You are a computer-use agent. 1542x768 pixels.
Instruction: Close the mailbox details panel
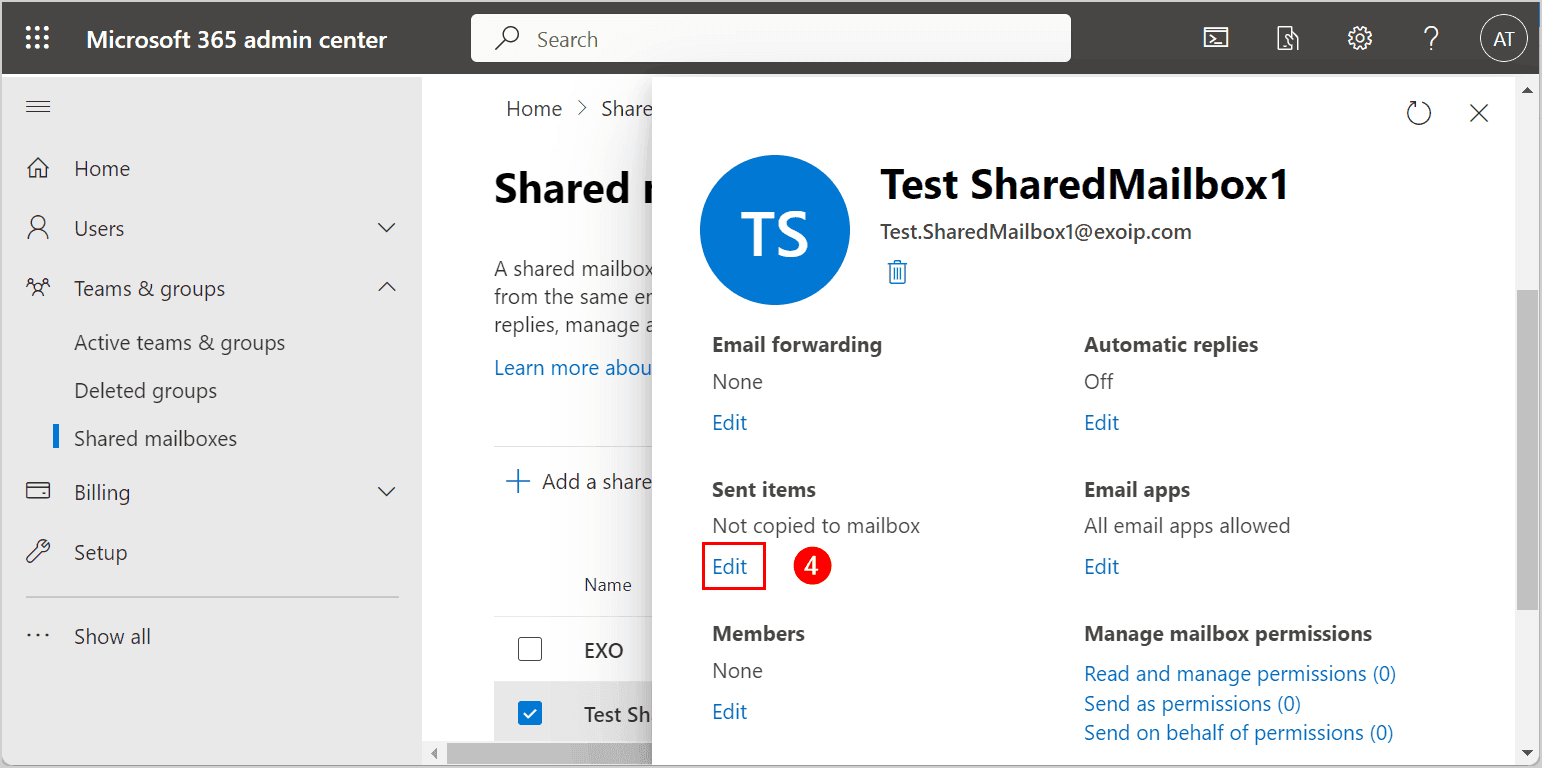[1479, 113]
